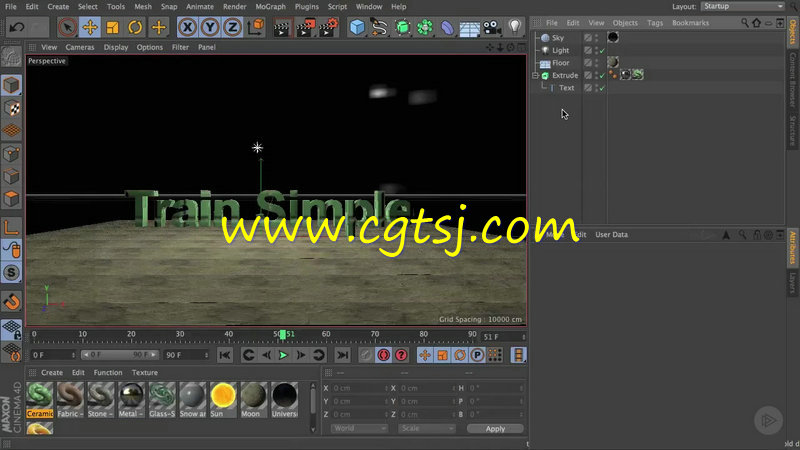Switch to Polygons mode
This screenshot has height=450, width=800.
(x=11, y=198)
